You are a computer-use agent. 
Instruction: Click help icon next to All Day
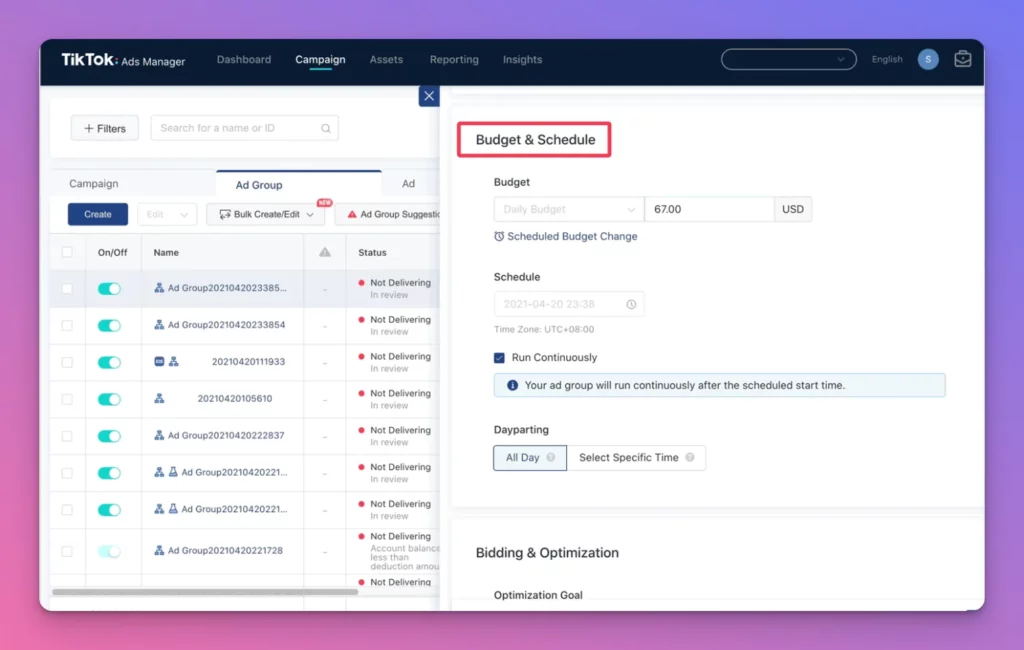551,458
